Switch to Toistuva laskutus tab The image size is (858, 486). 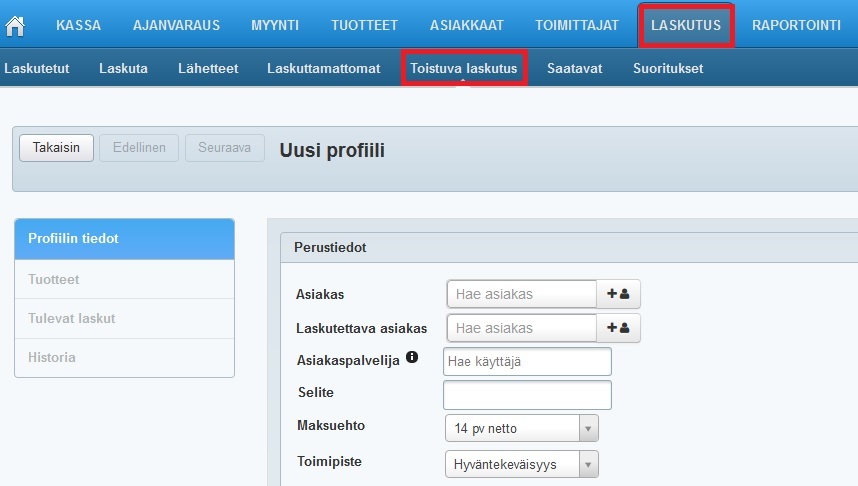(x=463, y=68)
